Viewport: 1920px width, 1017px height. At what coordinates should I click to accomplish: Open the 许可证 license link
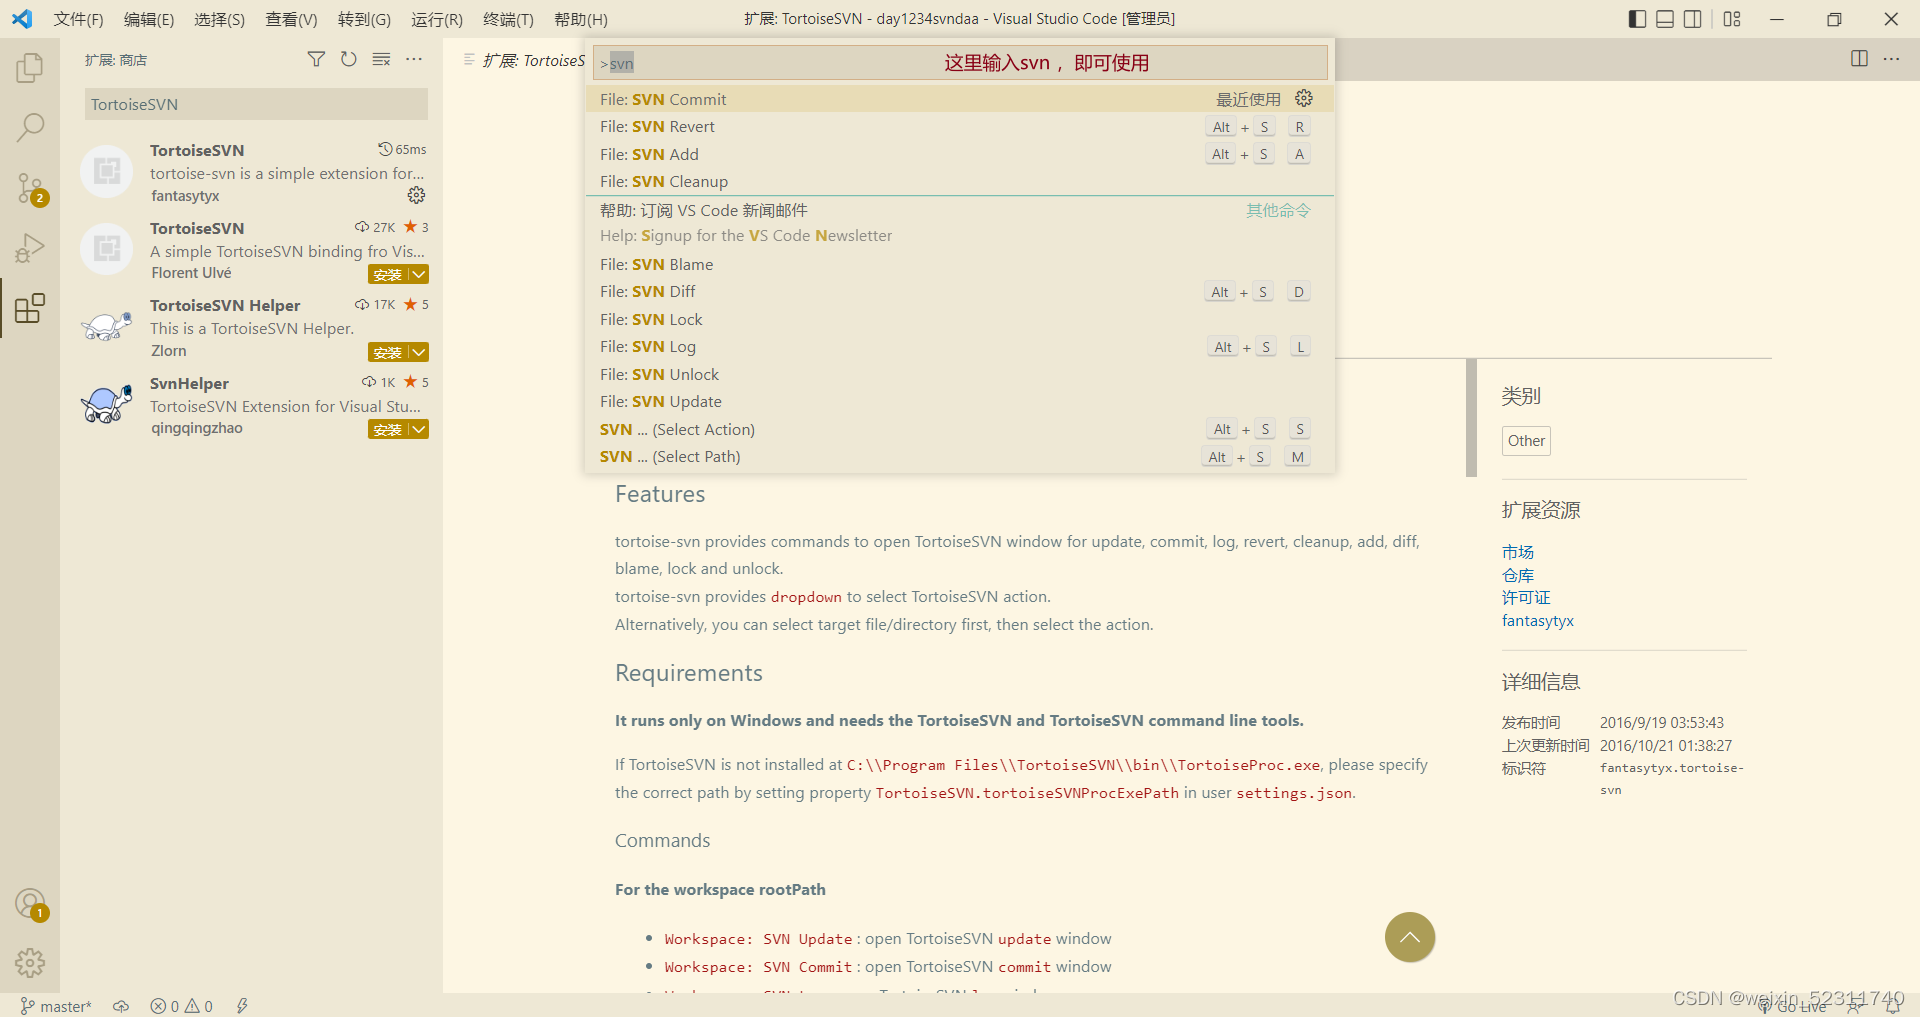pyautogui.click(x=1525, y=598)
